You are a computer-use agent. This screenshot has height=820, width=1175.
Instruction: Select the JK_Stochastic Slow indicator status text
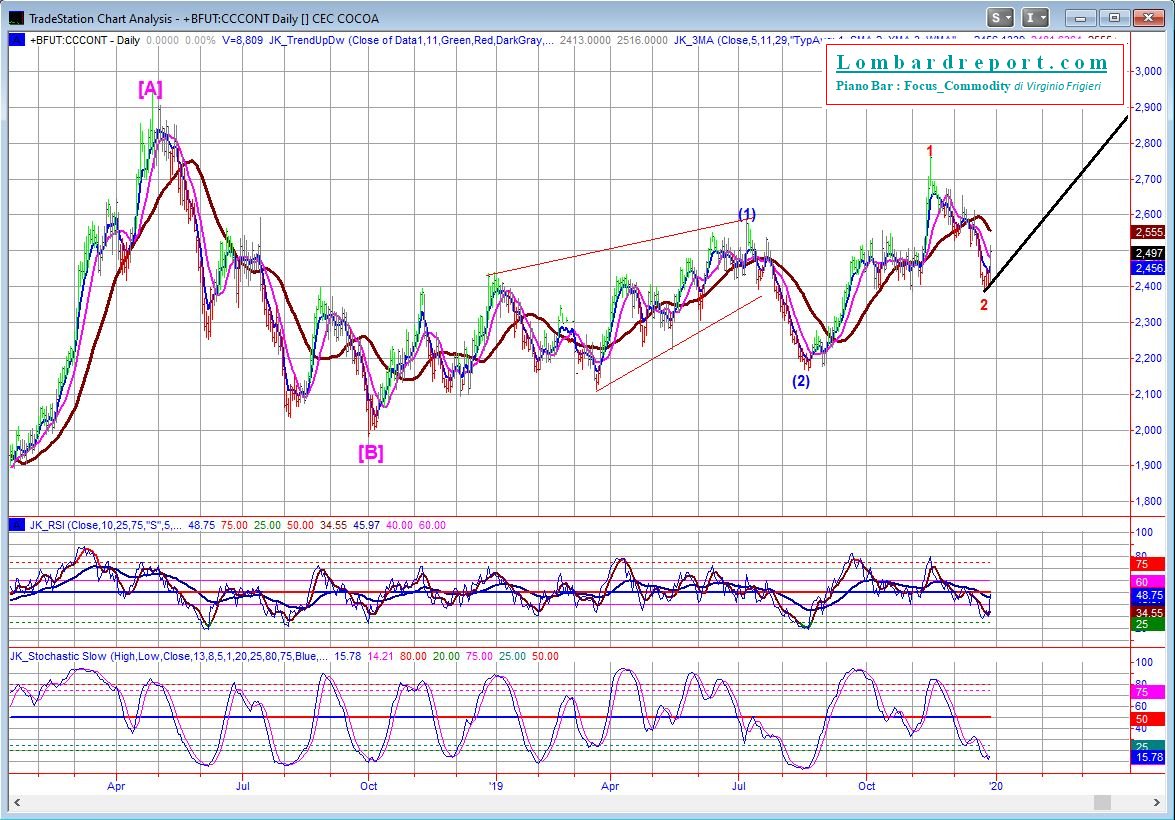tap(169, 656)
